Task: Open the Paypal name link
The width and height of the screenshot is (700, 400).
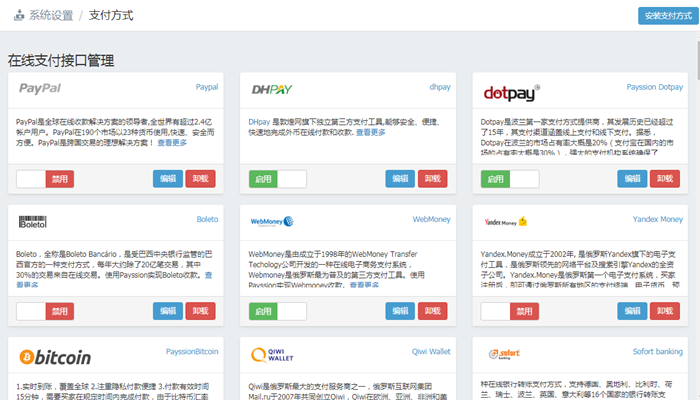Action: coord(207,87)
